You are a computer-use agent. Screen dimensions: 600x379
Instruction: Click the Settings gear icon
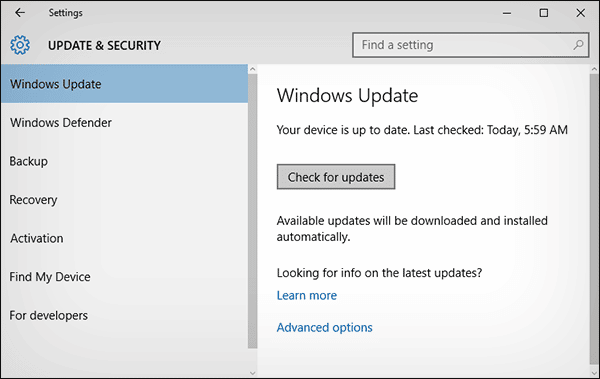20,45
